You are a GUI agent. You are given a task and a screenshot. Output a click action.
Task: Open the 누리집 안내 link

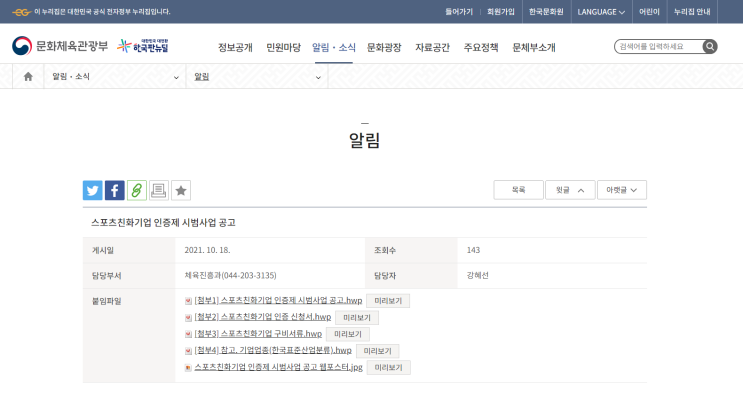(x=692, y=12)
